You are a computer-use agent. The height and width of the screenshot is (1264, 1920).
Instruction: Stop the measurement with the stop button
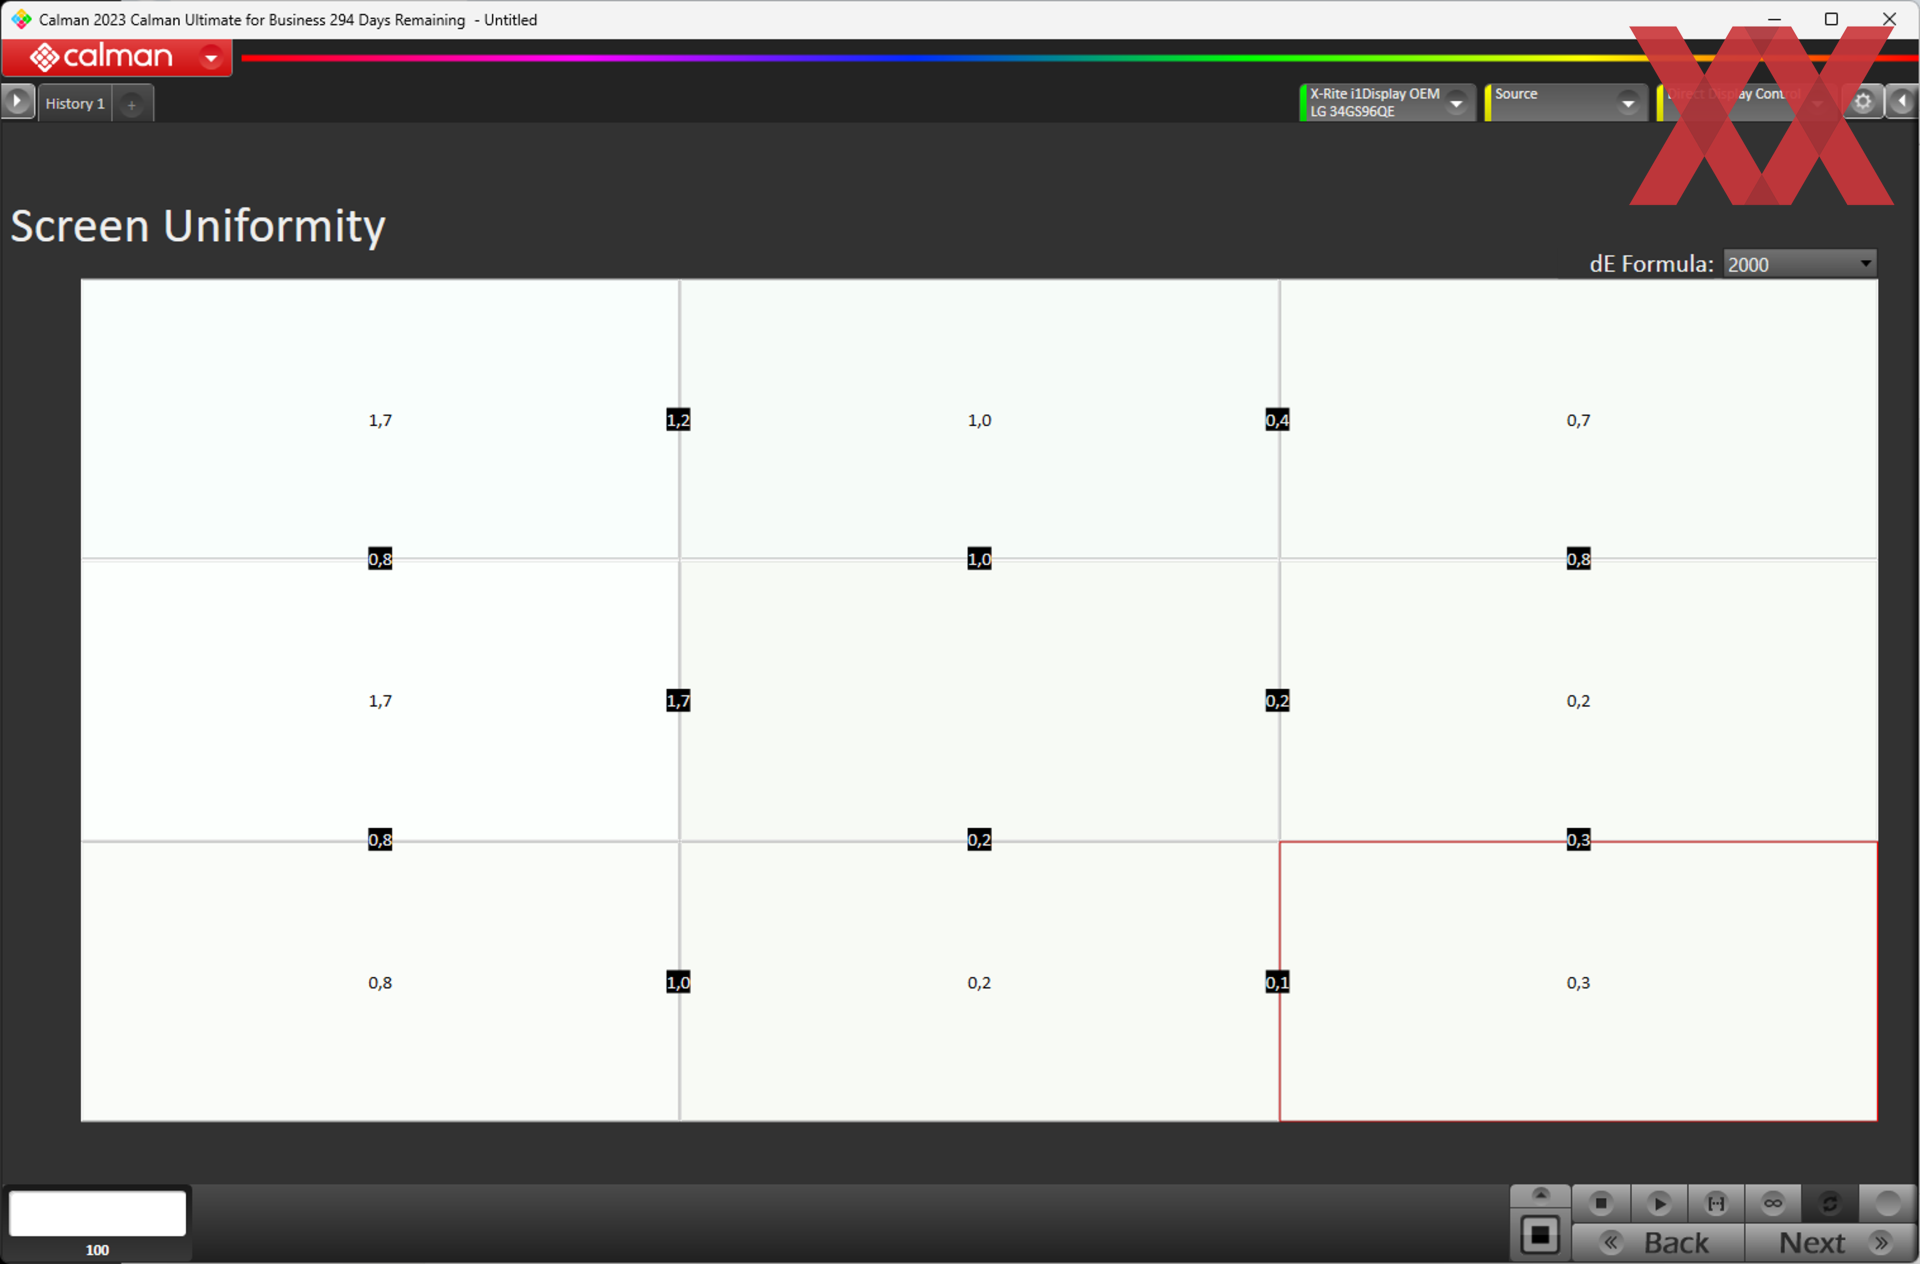(1601, 1203)
